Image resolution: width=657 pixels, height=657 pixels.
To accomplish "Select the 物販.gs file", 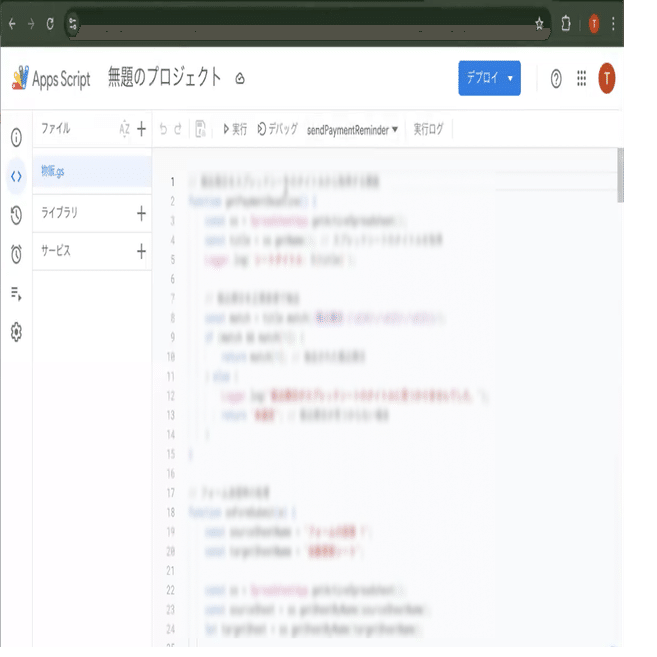I will pos(92,171).
